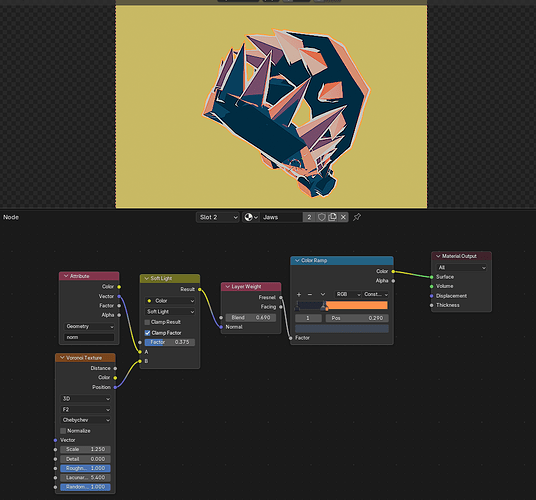Click the Displacement input socket
This screenshot has width=536, height=500.
point(432,296)
